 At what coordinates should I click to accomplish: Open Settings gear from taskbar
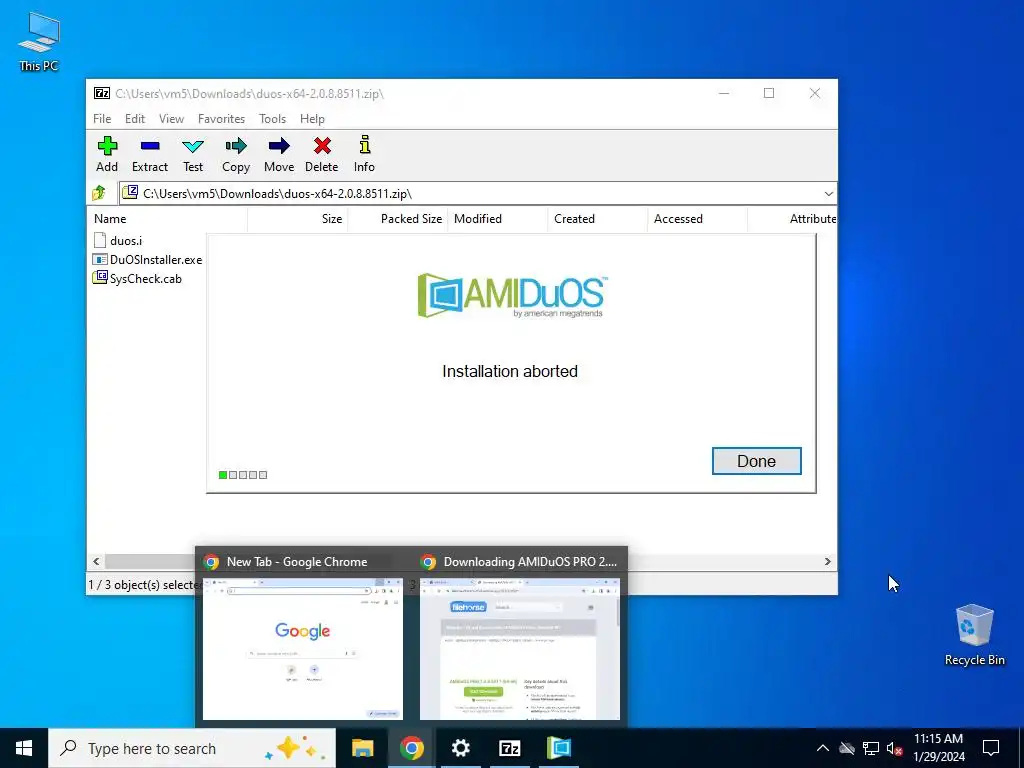click(460, 748)
